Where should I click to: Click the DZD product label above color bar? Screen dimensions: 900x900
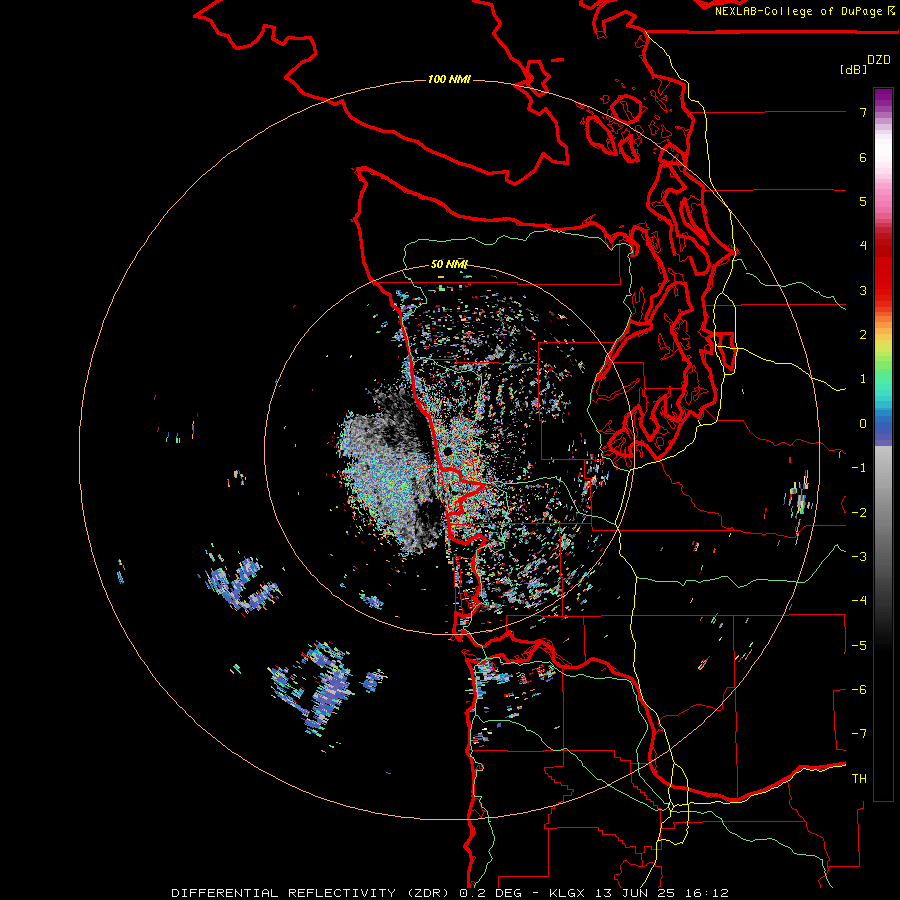point(879,59)
